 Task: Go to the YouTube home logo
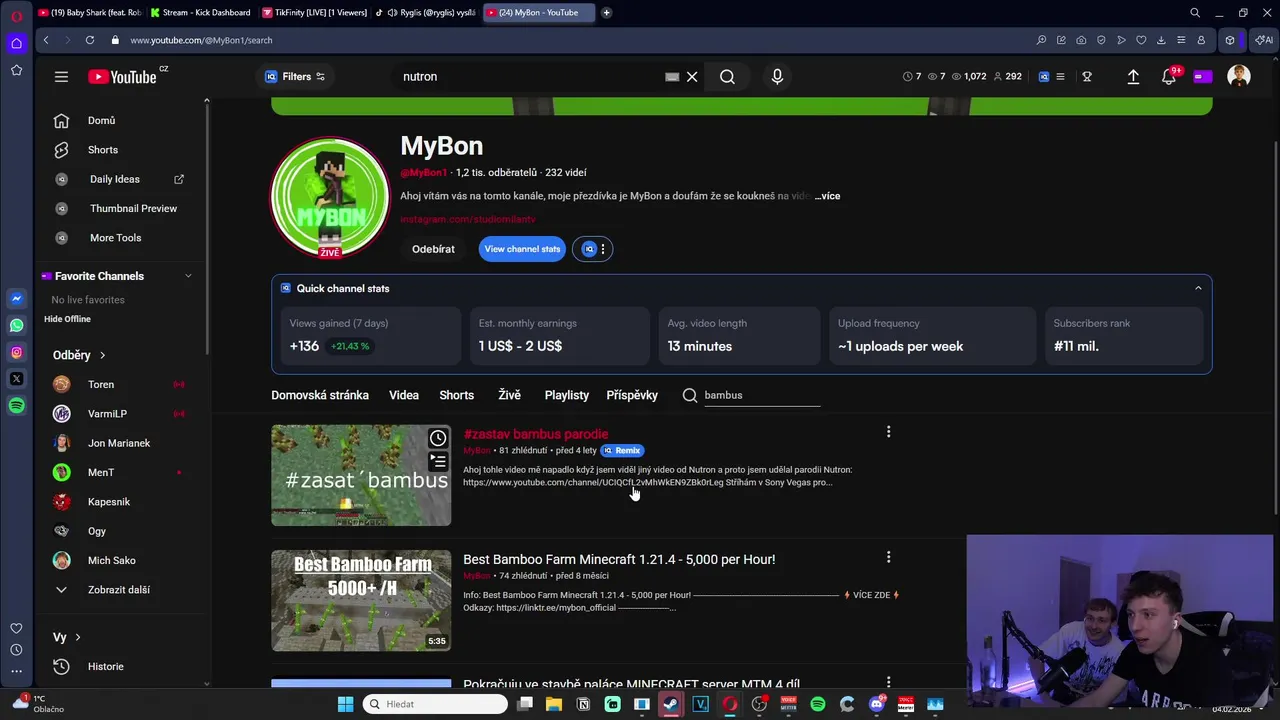click(122, 77)
